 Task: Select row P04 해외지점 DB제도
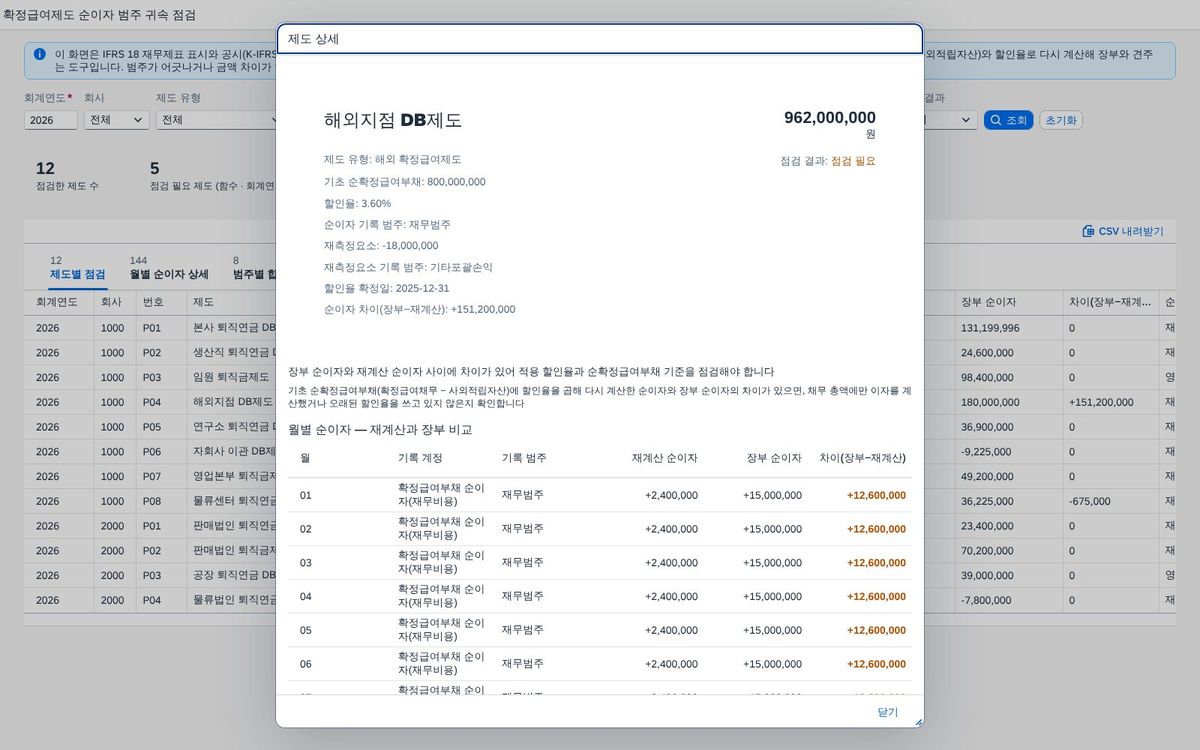[600, 402]
